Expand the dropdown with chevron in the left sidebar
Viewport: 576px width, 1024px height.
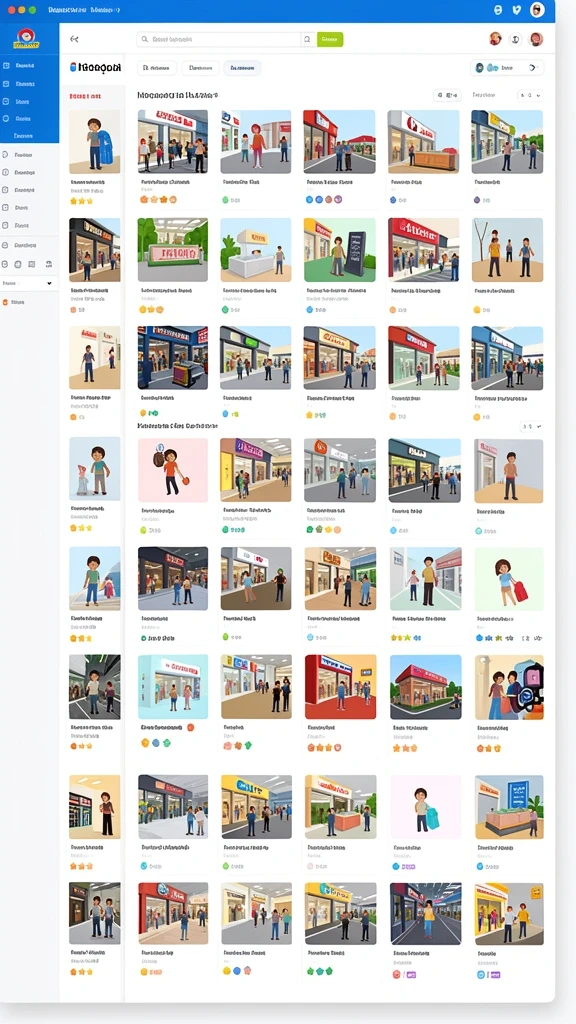click(x=28, y=283)
